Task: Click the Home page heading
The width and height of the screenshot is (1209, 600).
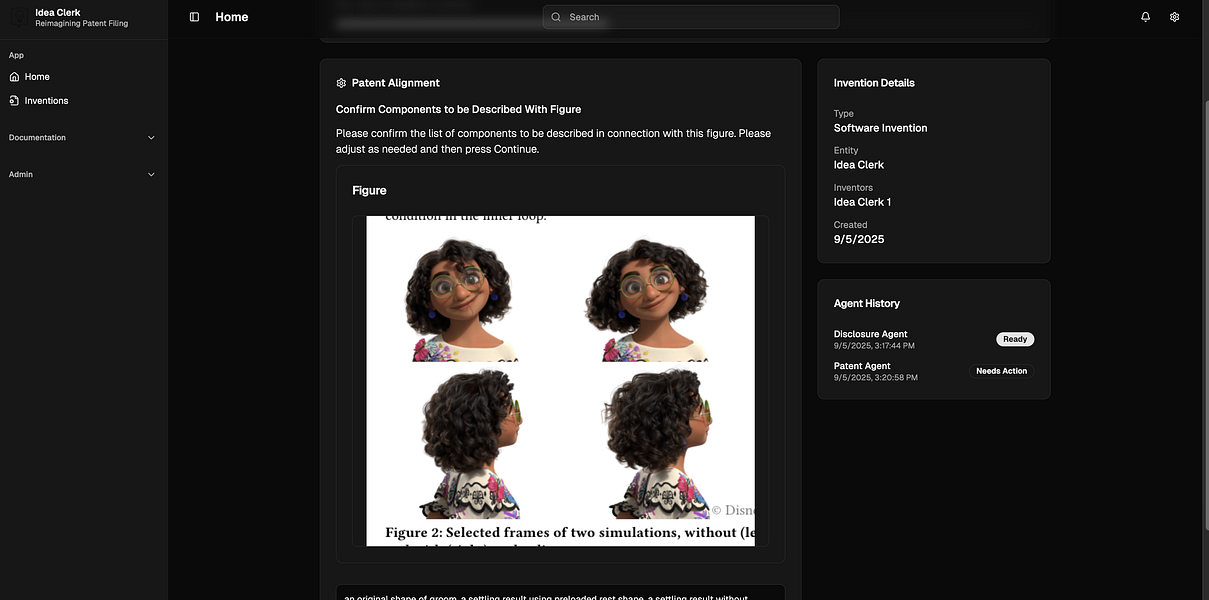Action: [232, 17]
